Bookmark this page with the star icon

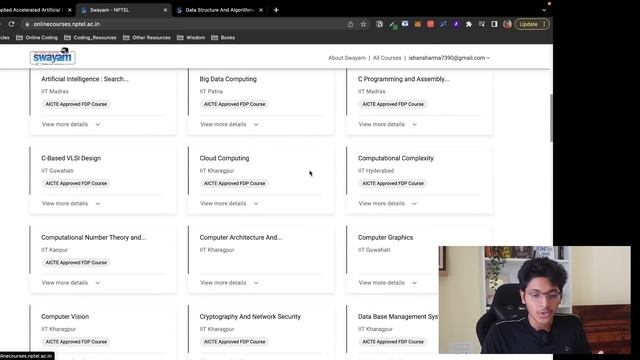[x=363, y=24]
